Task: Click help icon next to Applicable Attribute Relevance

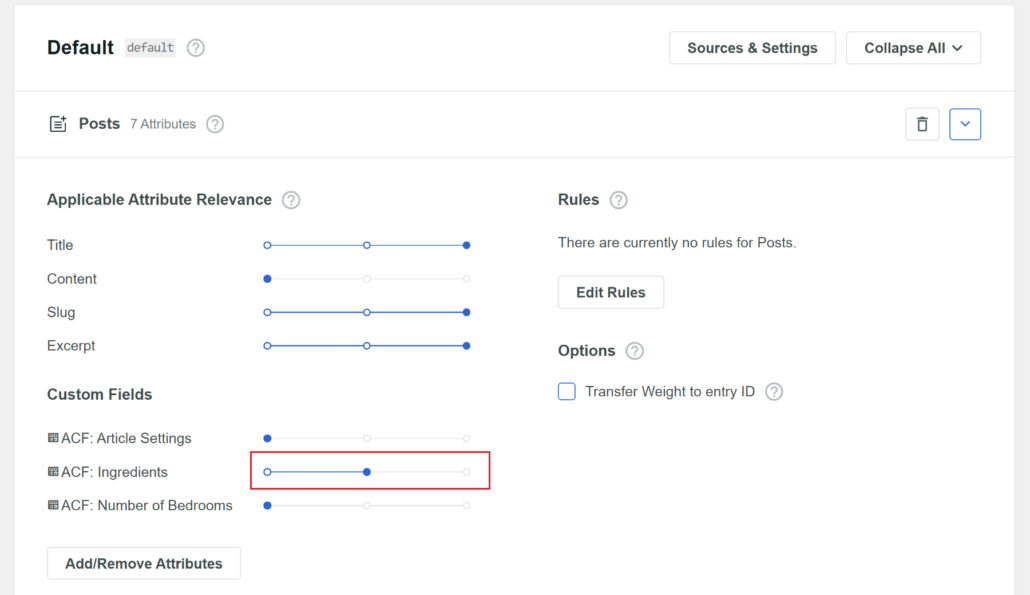Action: coord(291,200)
